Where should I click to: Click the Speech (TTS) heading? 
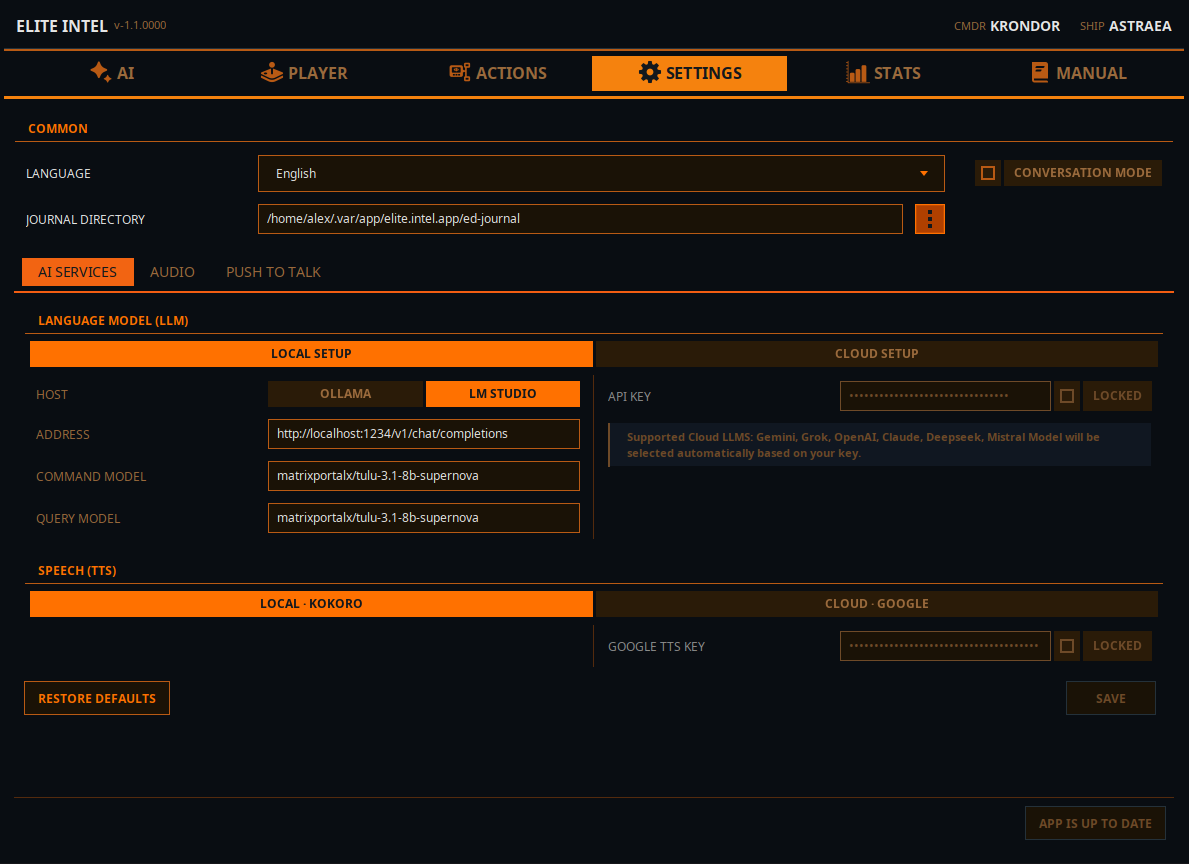click(x=77, y=570)
